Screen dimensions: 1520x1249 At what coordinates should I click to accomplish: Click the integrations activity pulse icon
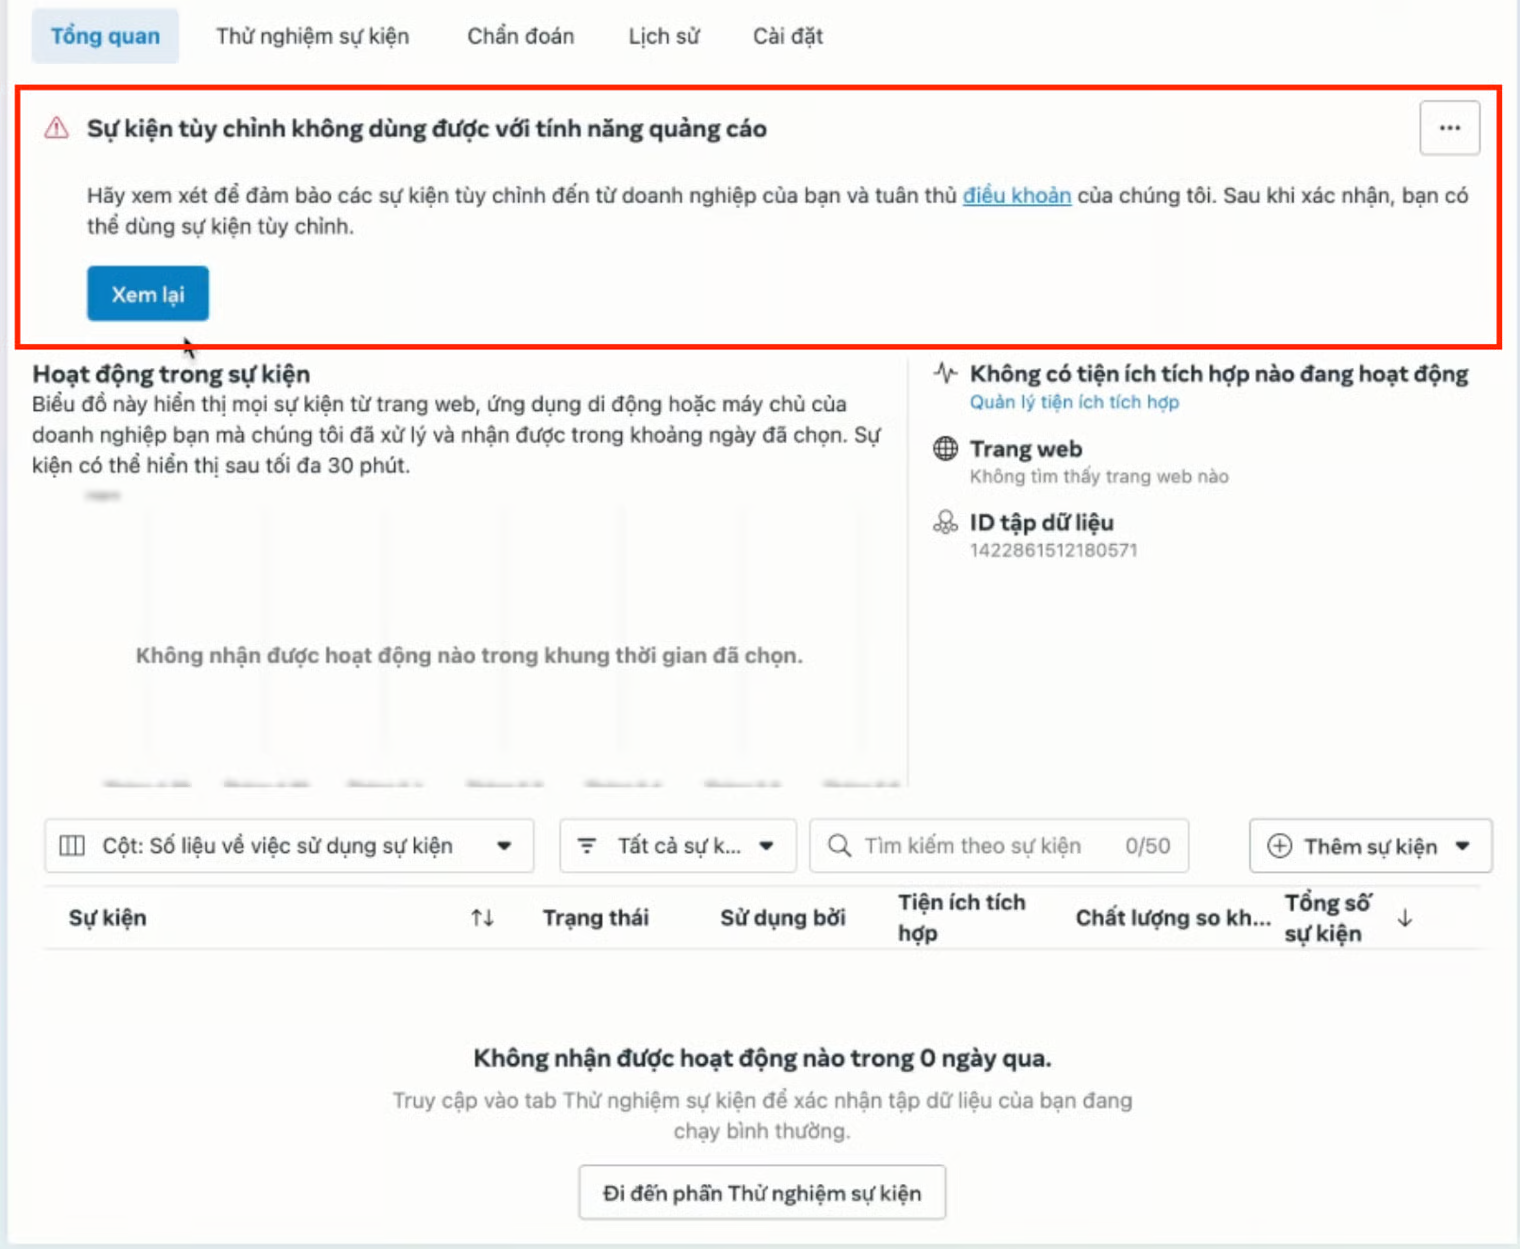click(945, 374)
